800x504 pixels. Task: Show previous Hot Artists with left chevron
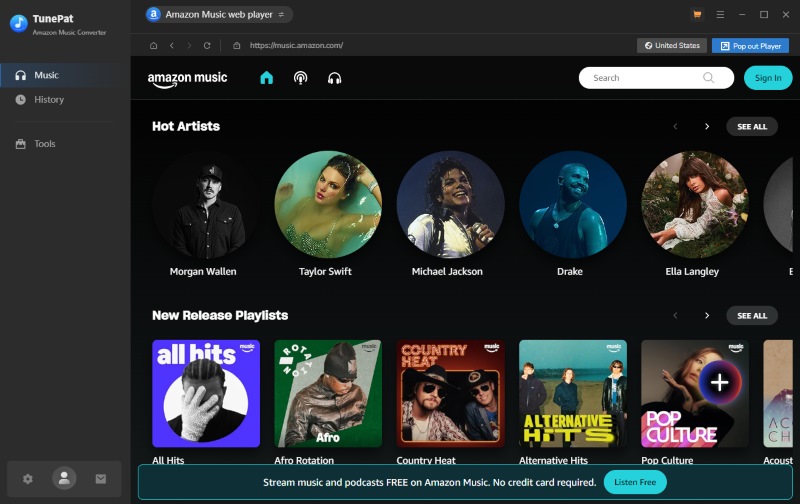(x=675, y=127)
